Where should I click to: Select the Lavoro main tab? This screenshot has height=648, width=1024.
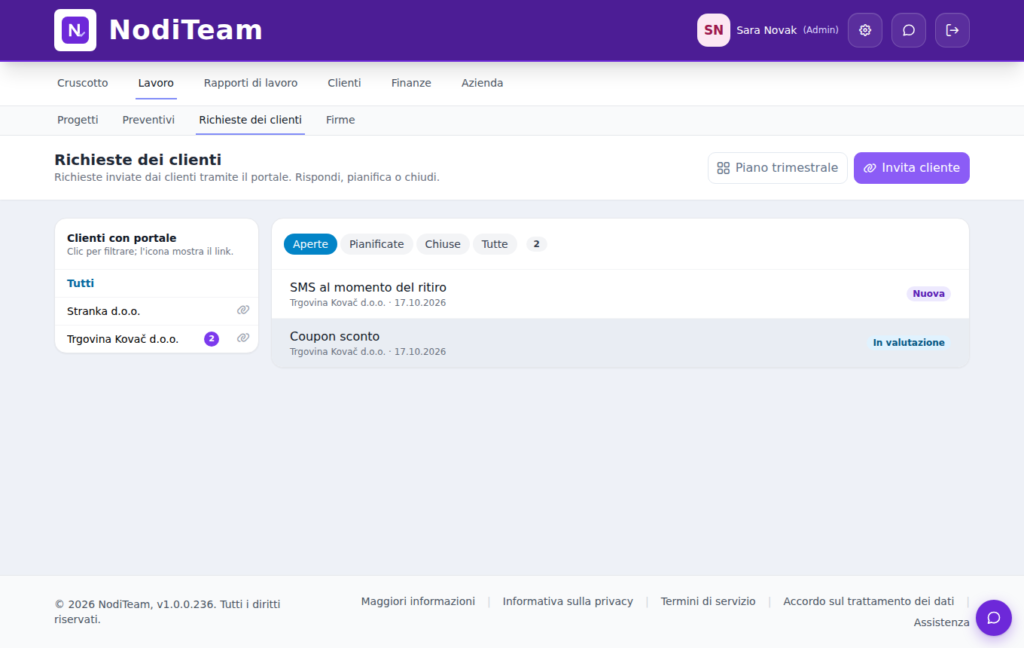tap(155, 83)
